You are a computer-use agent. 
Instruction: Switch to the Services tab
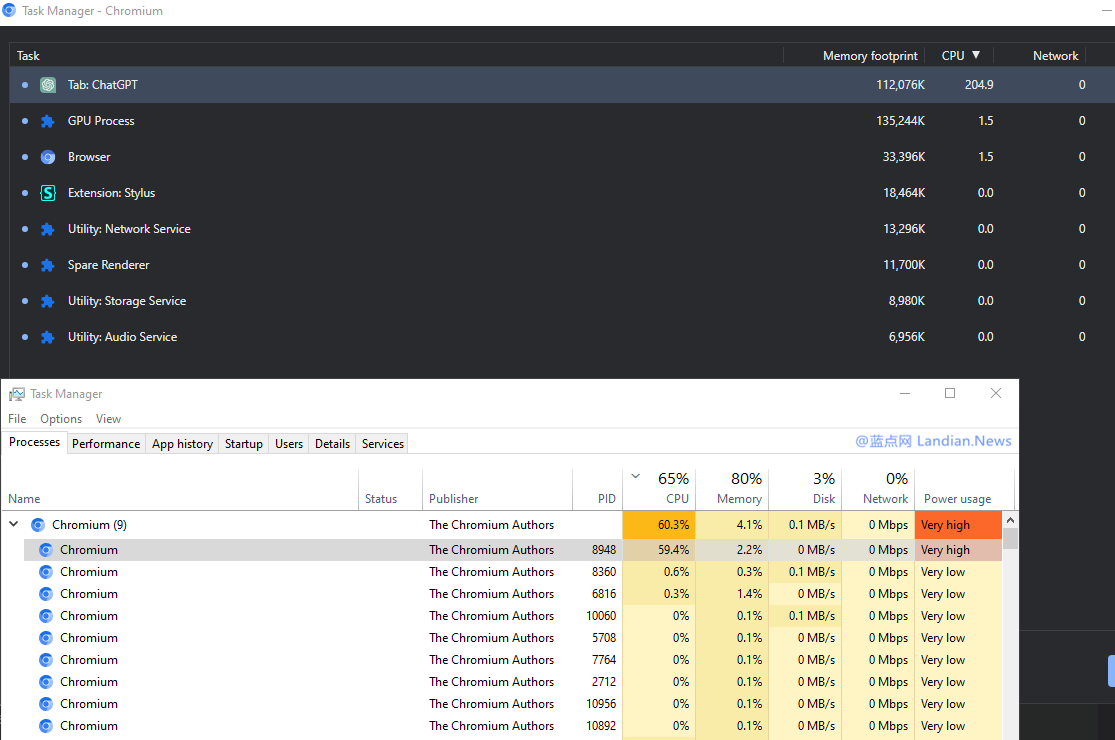tap(383, 444)
